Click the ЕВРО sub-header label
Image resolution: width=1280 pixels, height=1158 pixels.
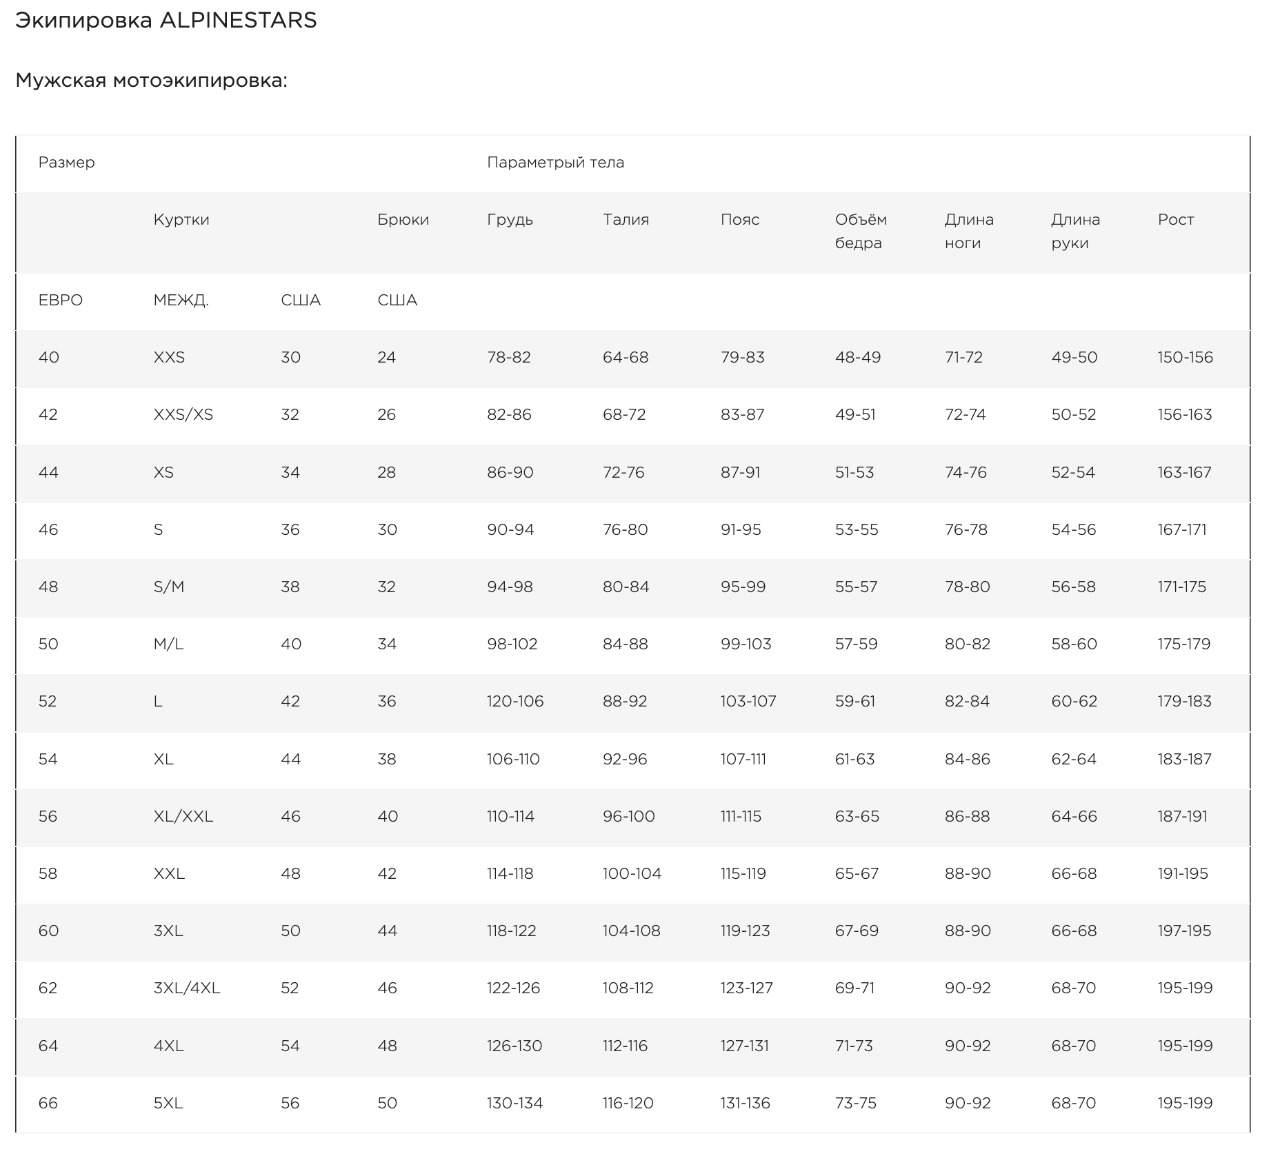[60, 300]
